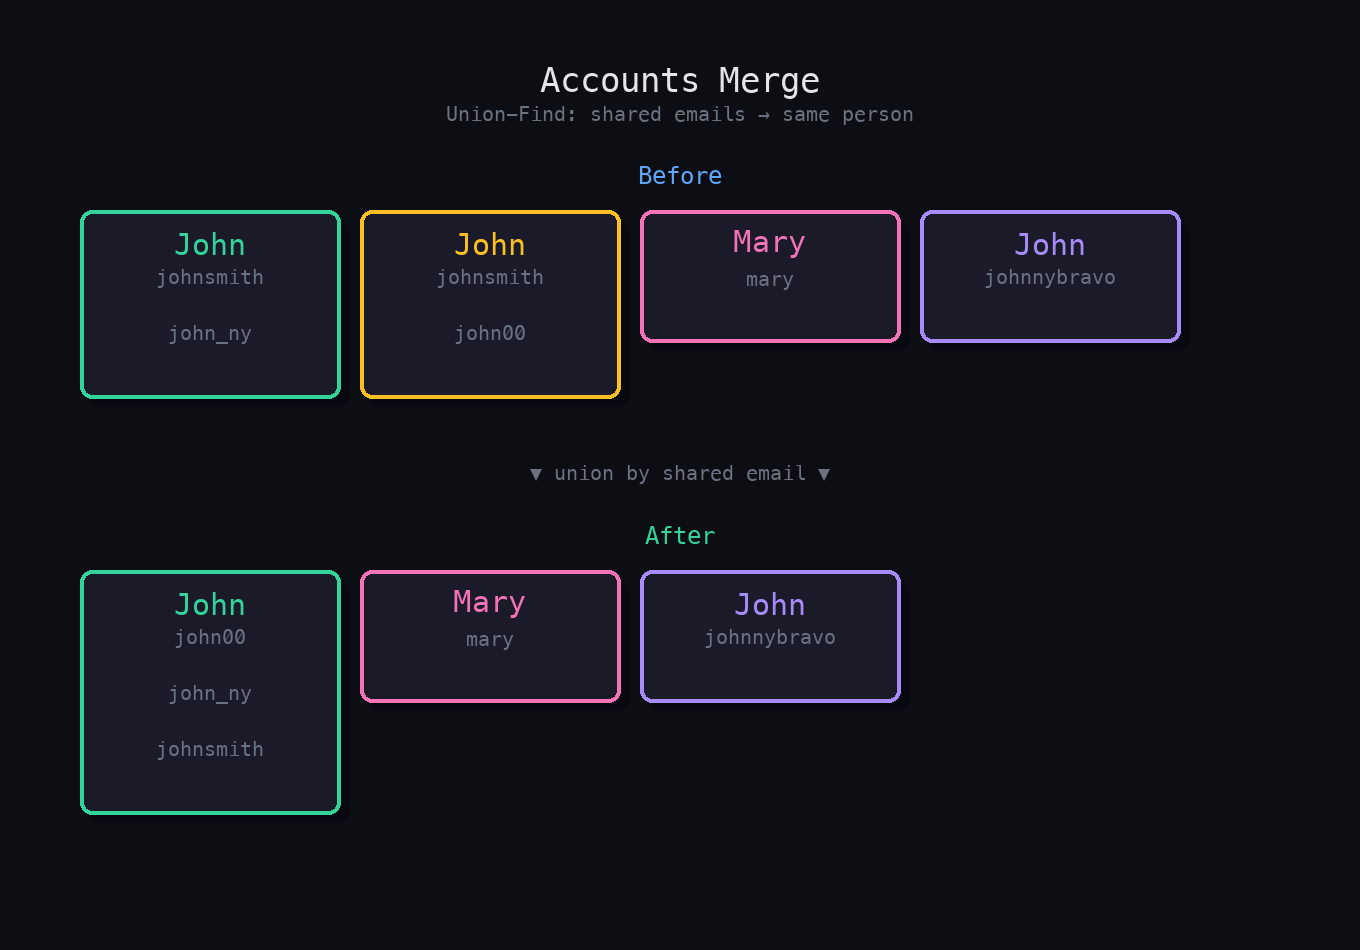Click the Accounts Merge title heading

point(680,79)
